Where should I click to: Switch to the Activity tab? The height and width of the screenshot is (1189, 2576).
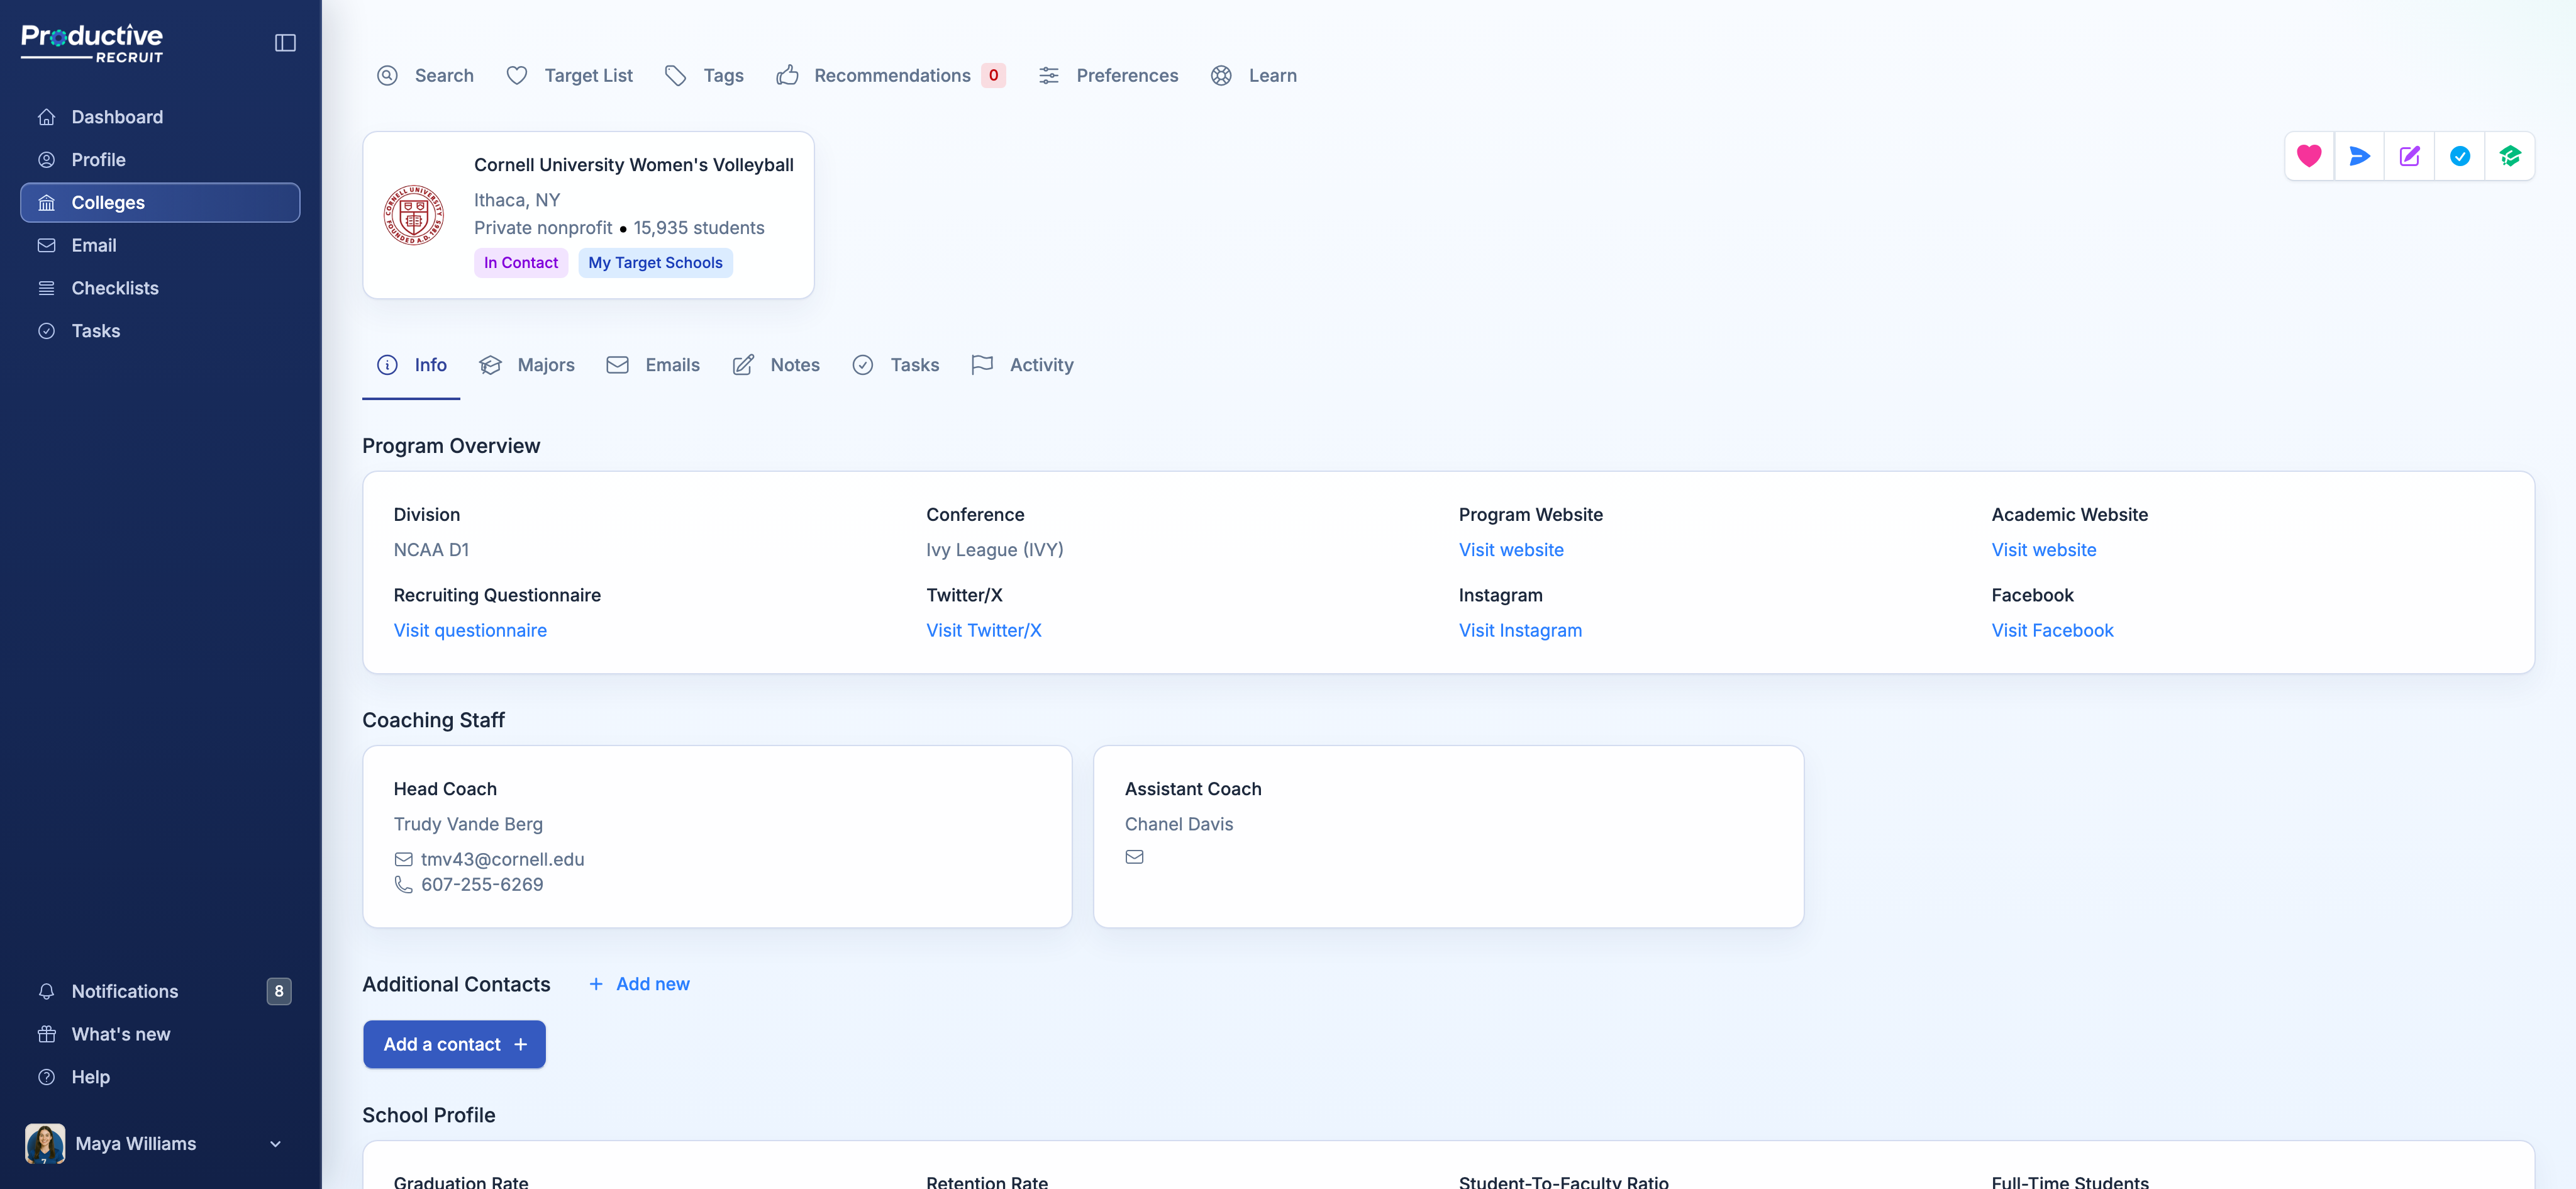[x=1022, y=365]
